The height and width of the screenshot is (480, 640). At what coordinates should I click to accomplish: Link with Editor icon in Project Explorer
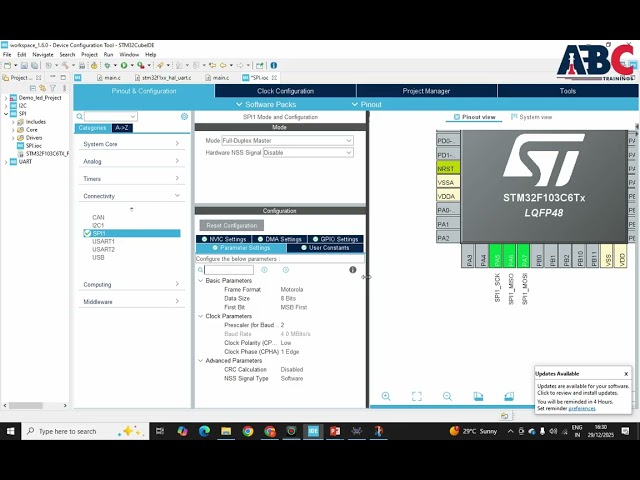coord(42,88)
